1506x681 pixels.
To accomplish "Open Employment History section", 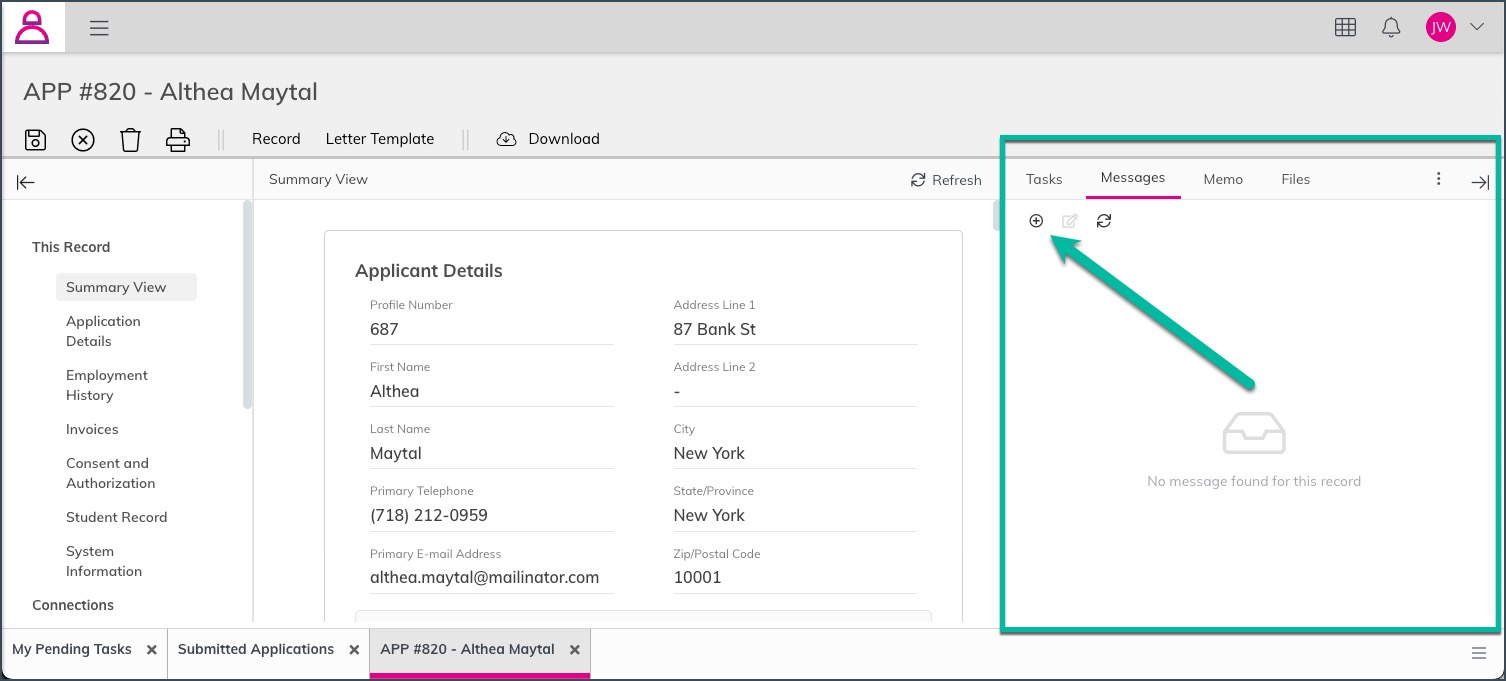I will tap(107, 385).
